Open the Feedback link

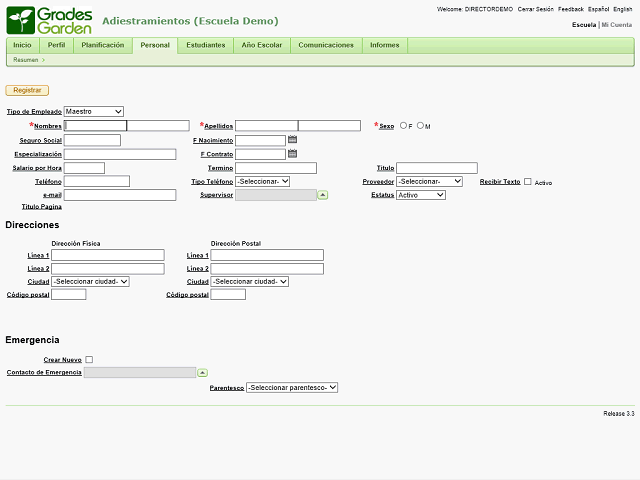[x=571, y=9]
